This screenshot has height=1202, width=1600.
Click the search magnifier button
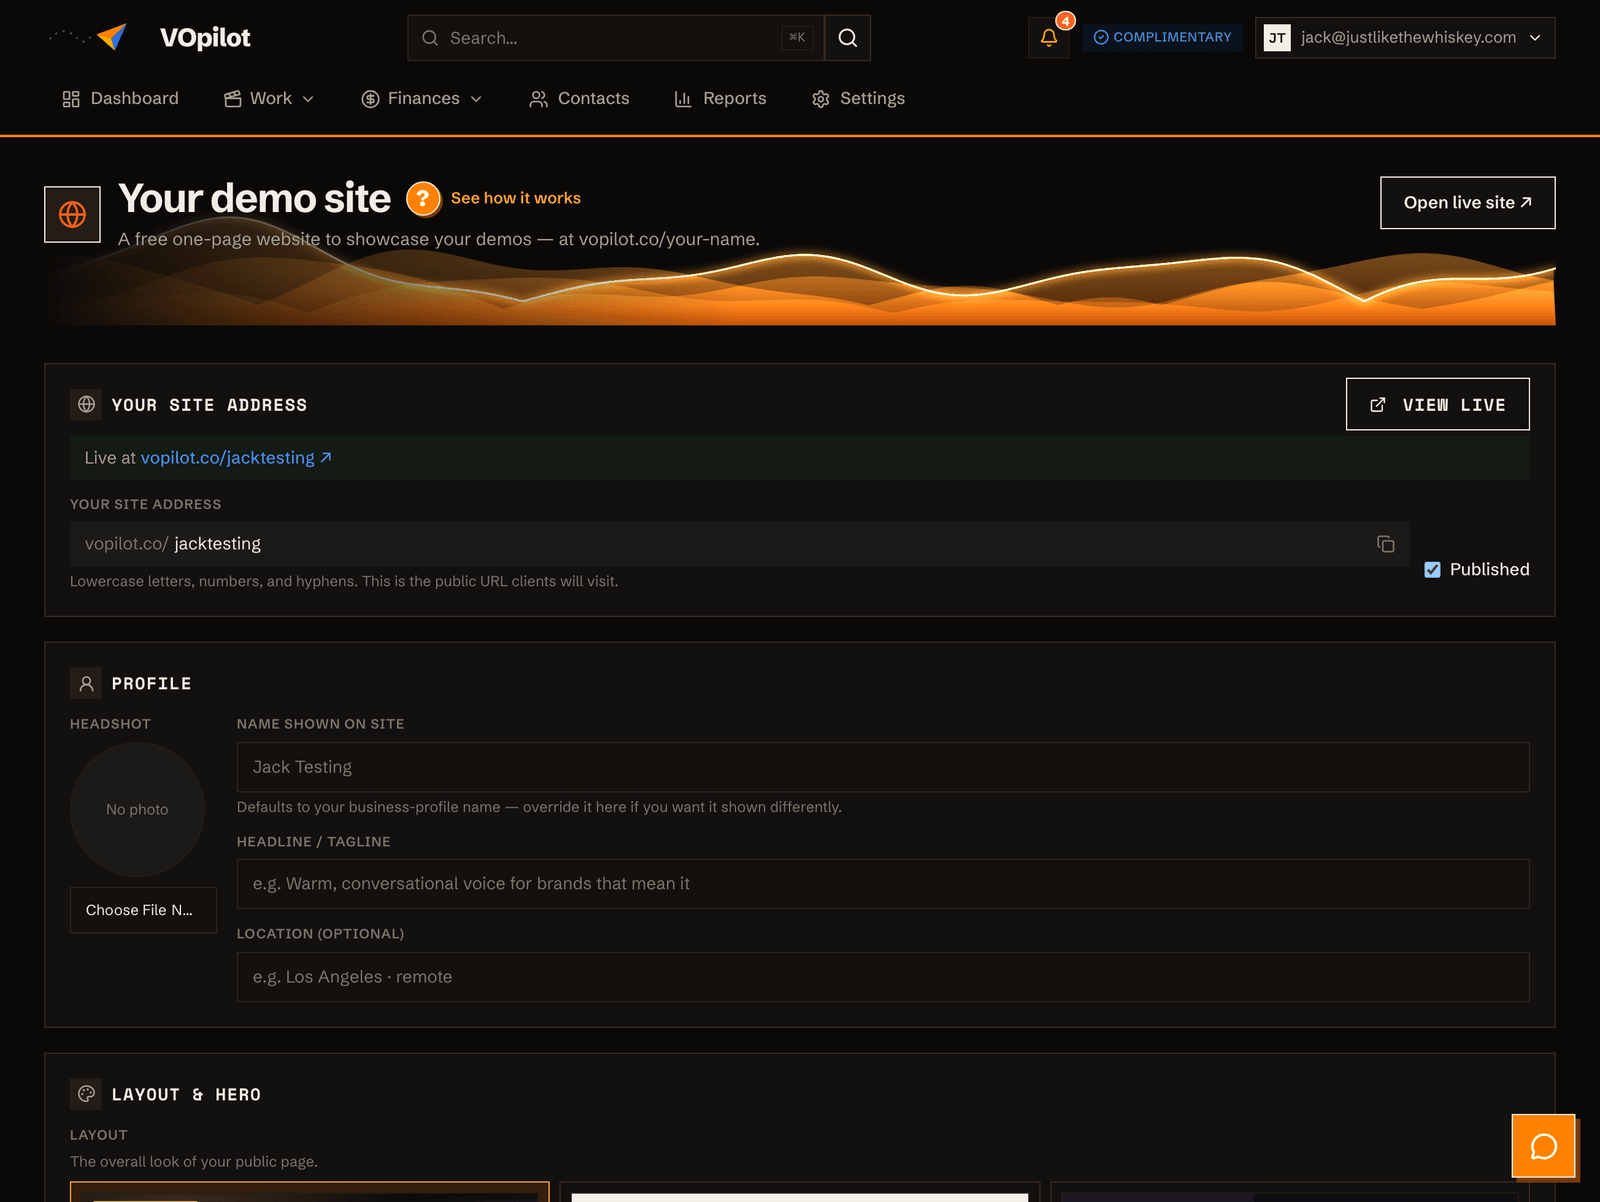pyautogui.click(x=848, y=38)
